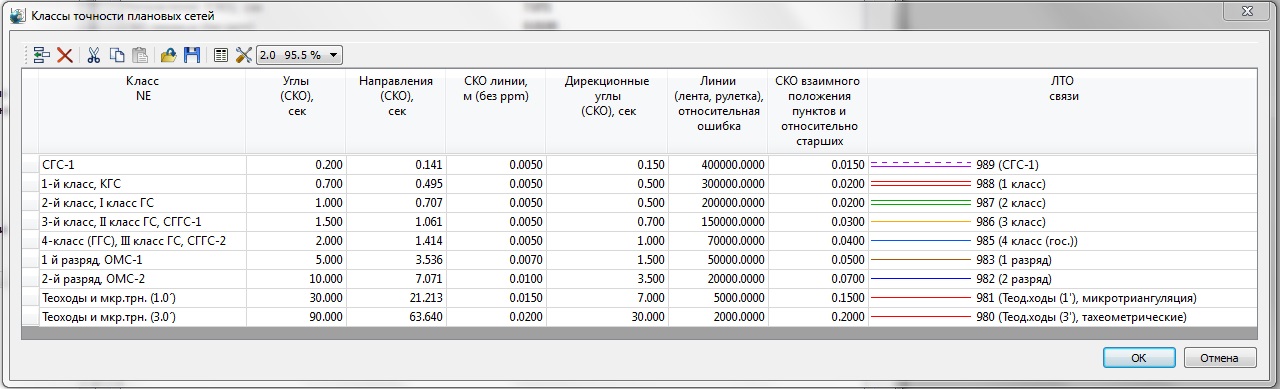Click the scissors cut icon
This screenshot has height=389, width=1280.
(x=94, y=55)
